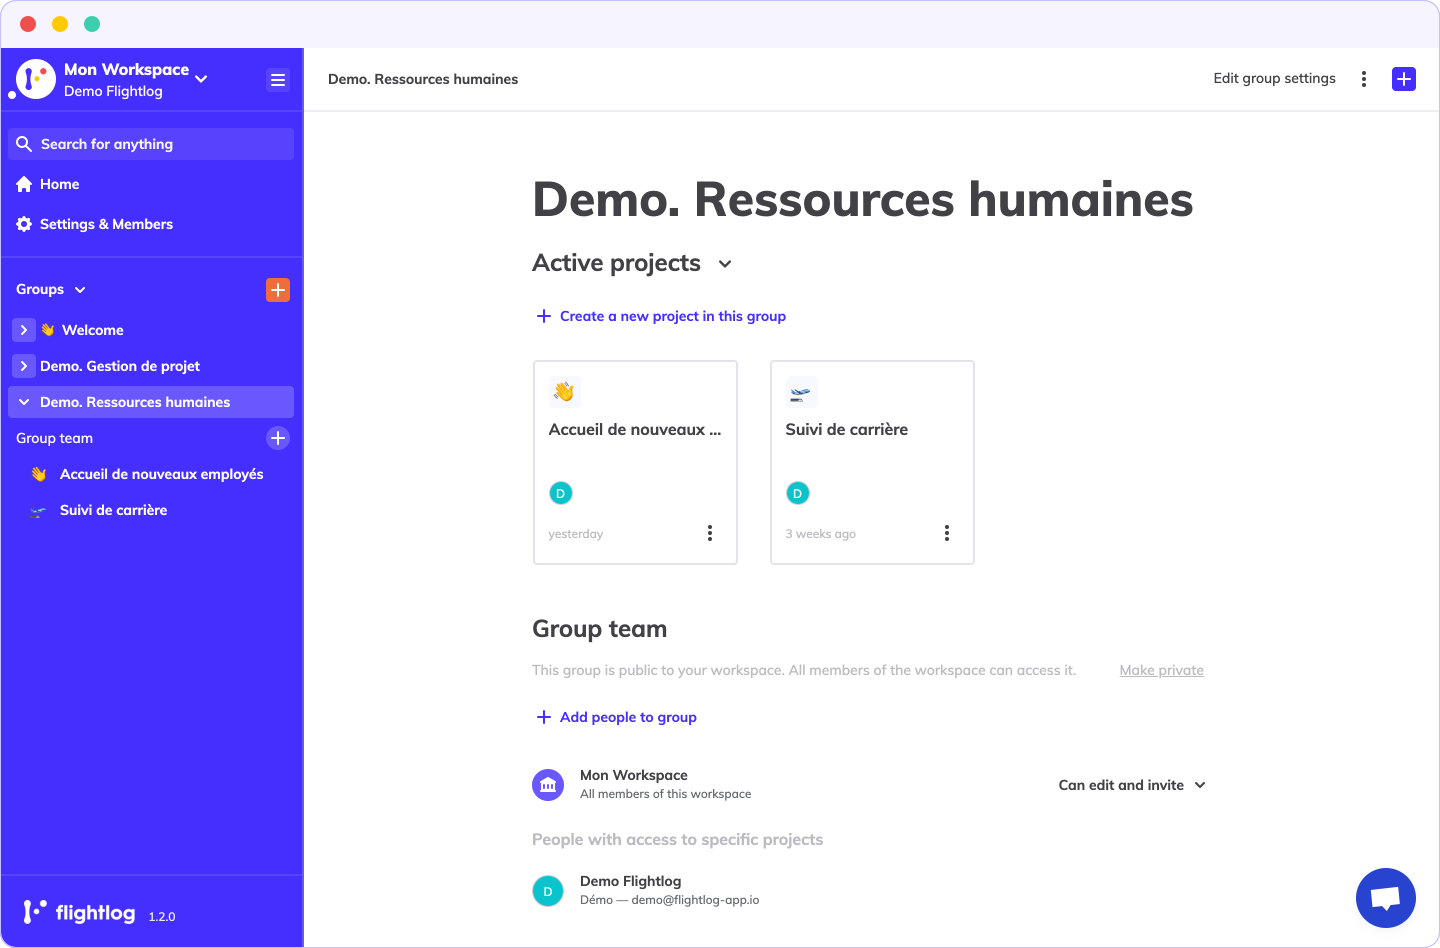Click Demo Flightlog D avatar in people list
This screenshot has width=1440, height=948.
[548, 891]
